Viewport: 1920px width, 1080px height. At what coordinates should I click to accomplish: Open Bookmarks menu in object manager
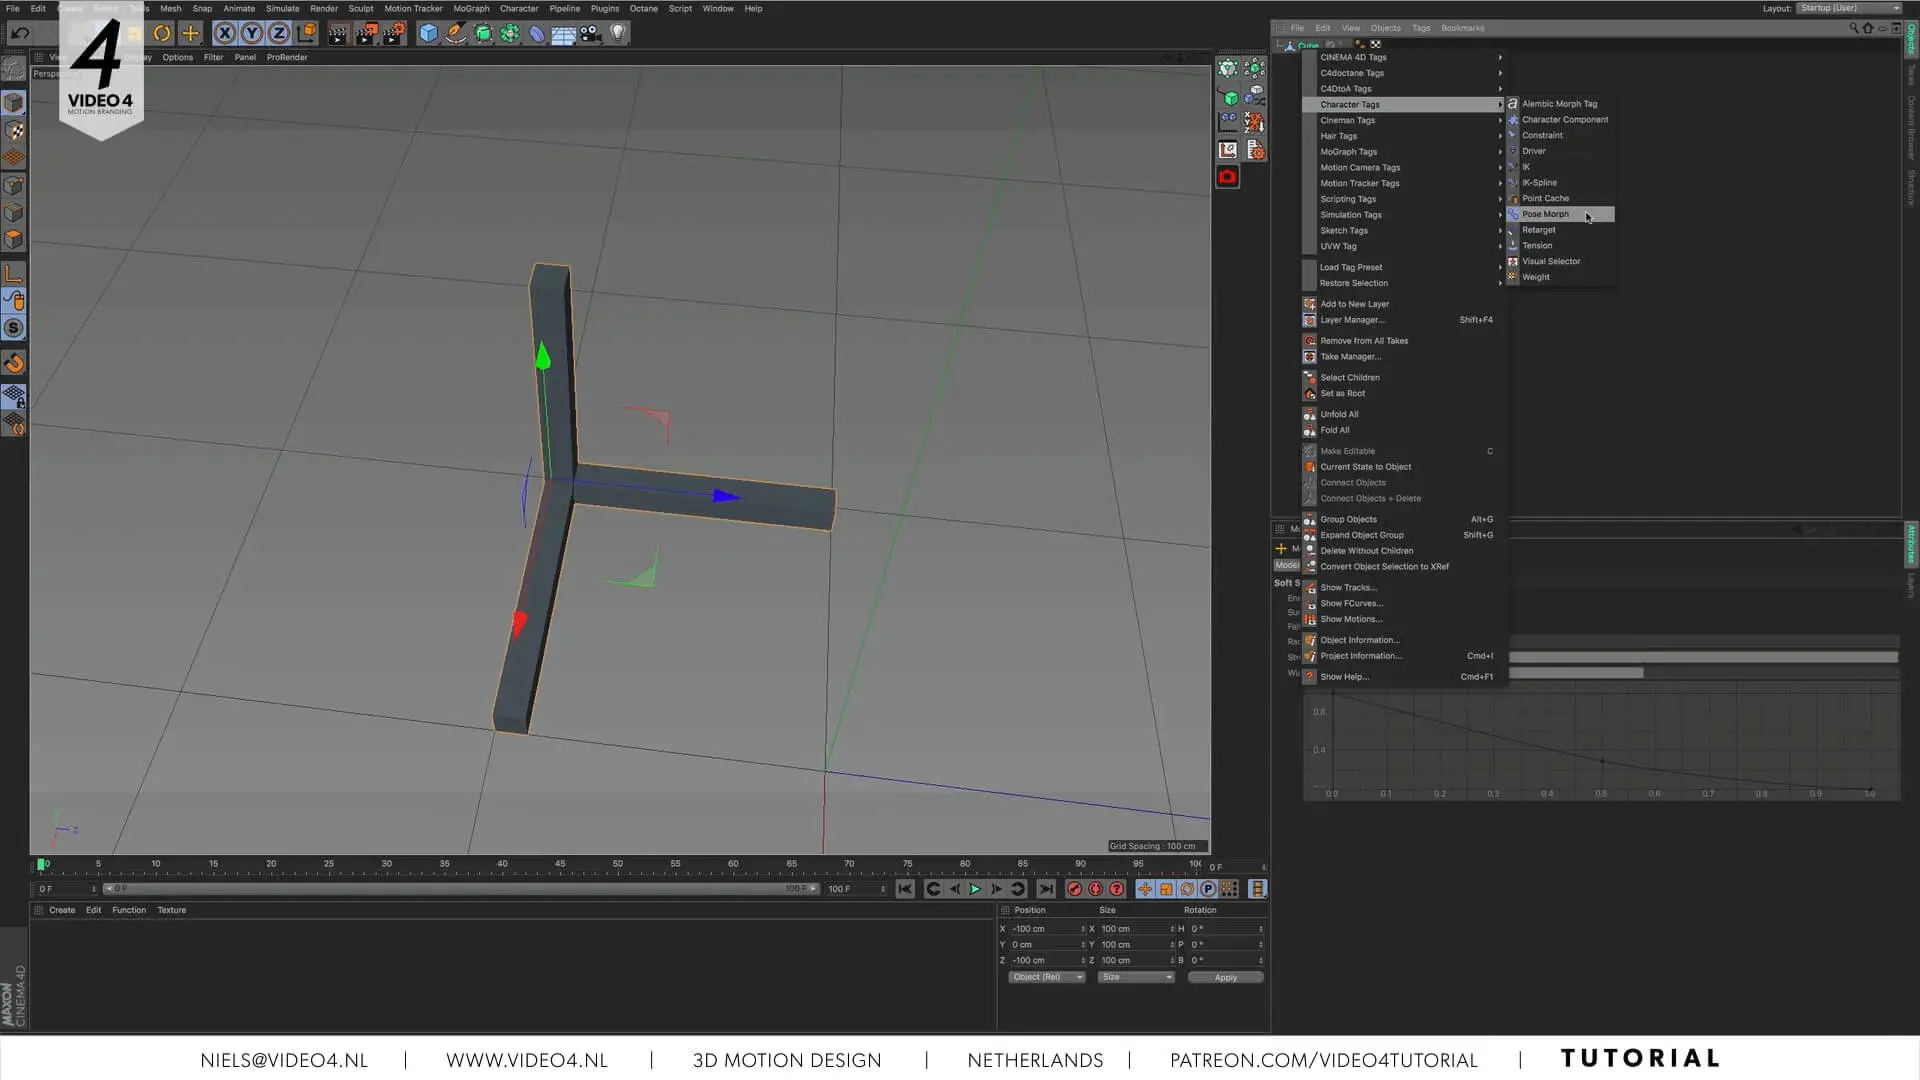point(1462,28)
